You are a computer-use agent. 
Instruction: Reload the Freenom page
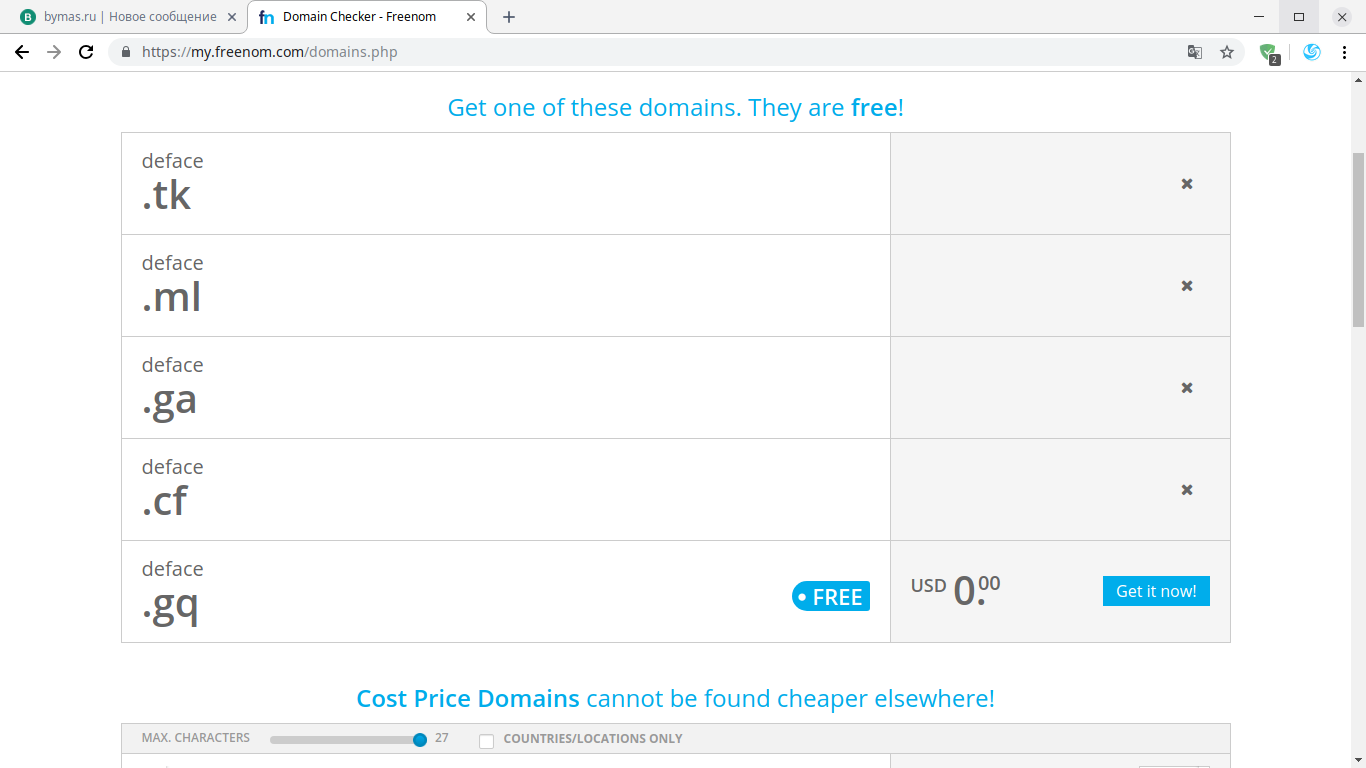(x=86, y=52)
